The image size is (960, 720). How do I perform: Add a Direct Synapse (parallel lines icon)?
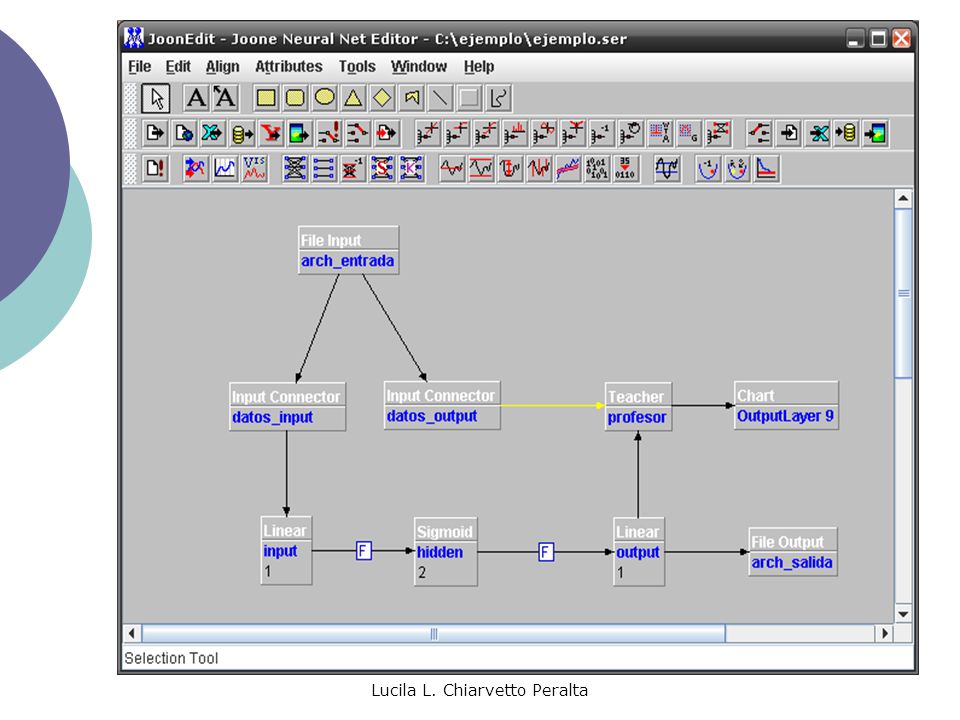[323, 168]
